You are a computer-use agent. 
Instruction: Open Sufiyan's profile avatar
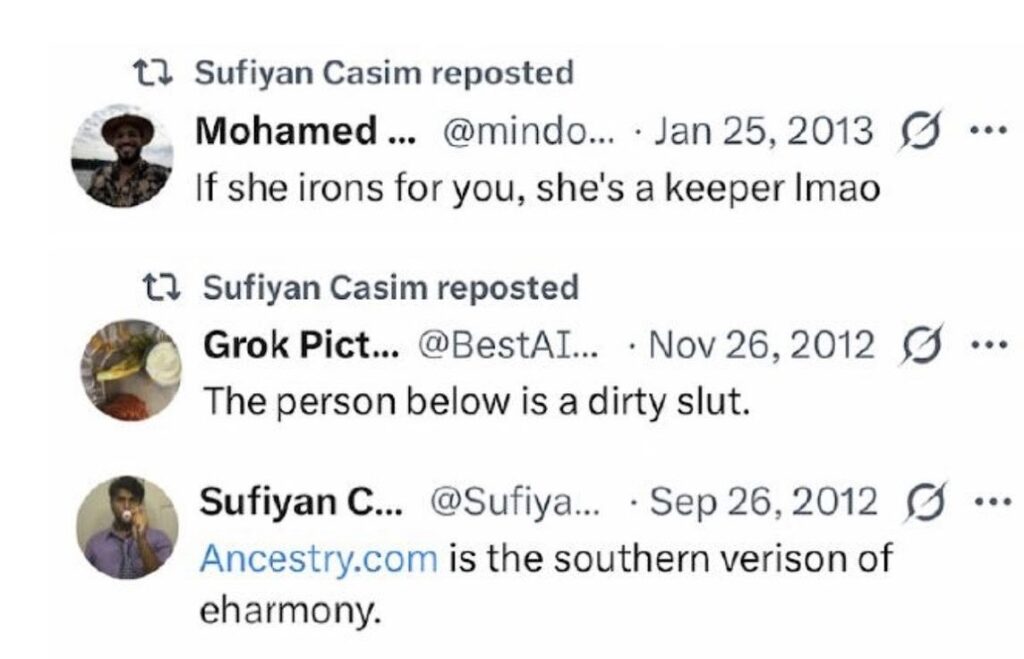[x=127, y=527]
